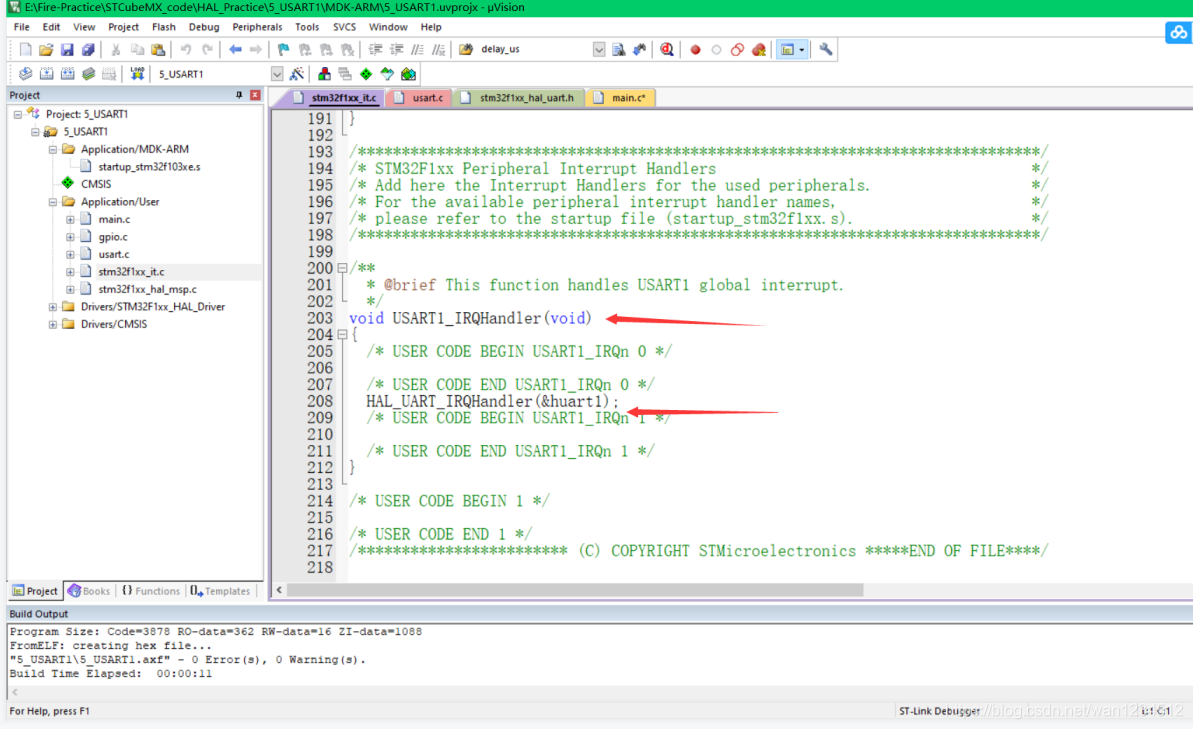The height and width of the screenshot is (729, 1193).
Task: Open the 5_USART1 target dropdown
Action: tap(277, 74)
